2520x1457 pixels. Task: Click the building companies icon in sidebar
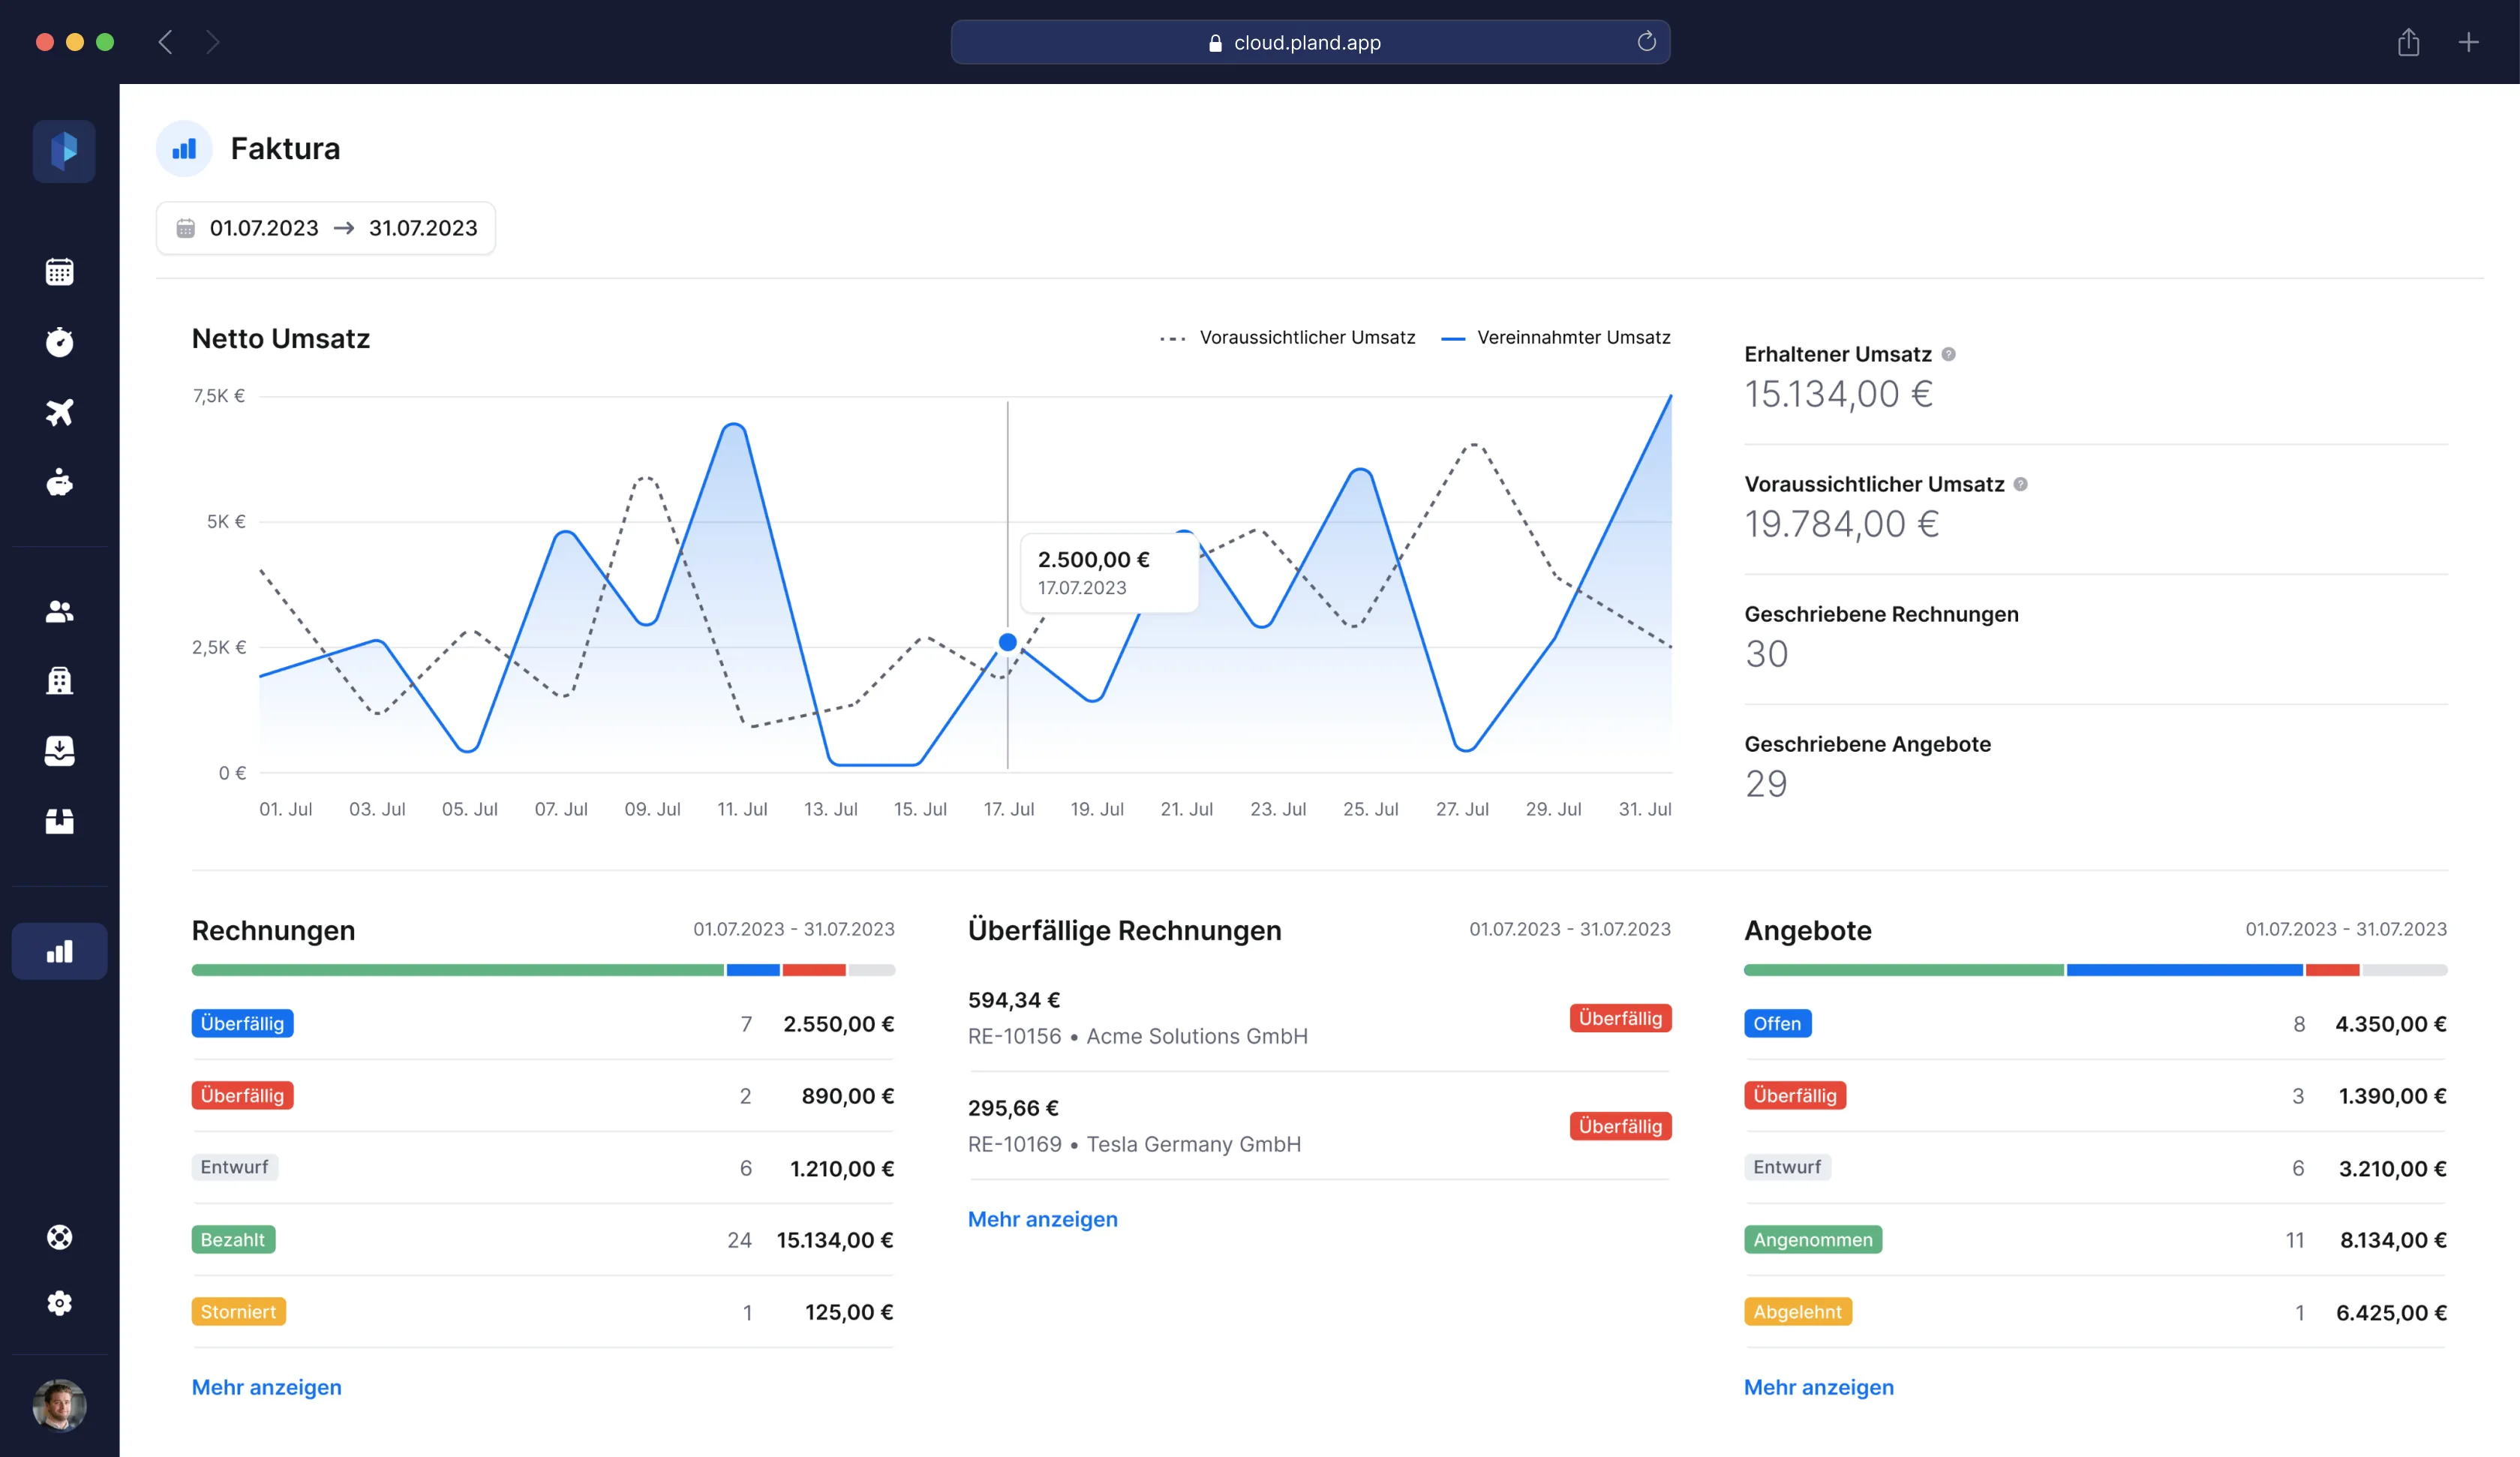coord(59,681)
